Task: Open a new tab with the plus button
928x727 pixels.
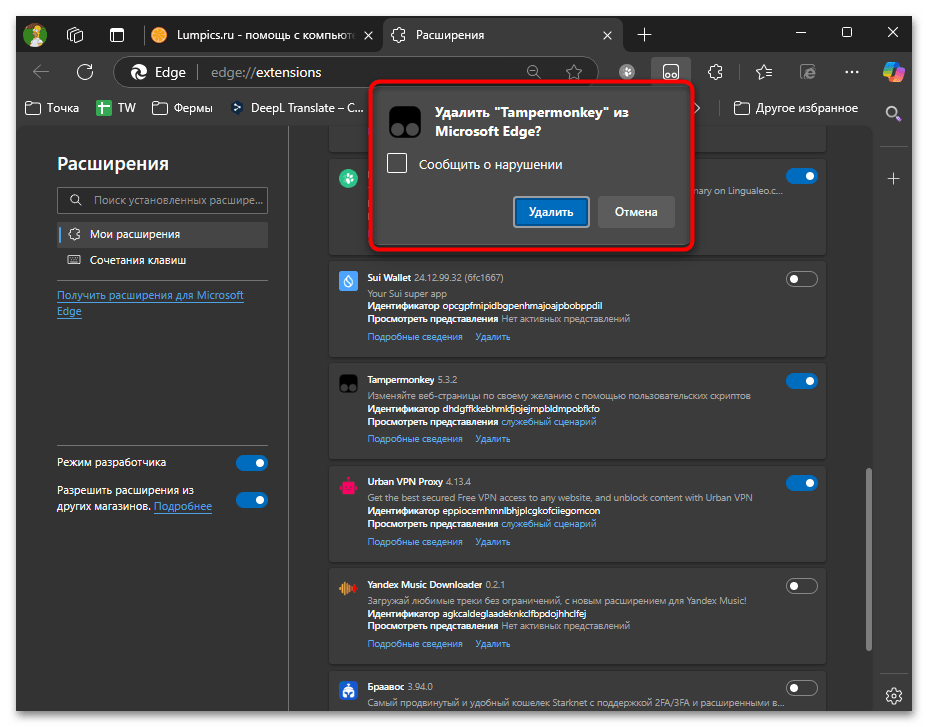Action: (x=645, y=35)
